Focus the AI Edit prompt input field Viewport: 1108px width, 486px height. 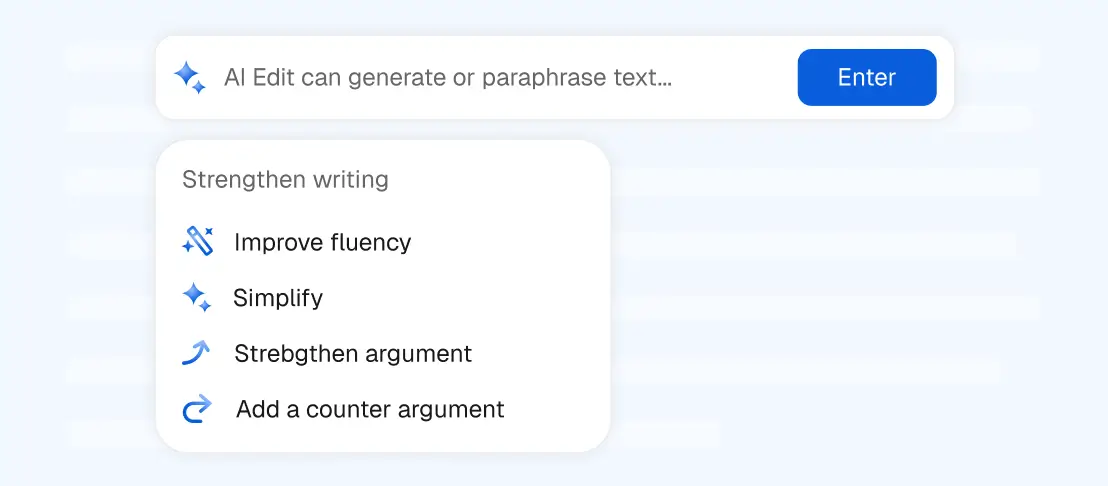(x=500, y=78)
